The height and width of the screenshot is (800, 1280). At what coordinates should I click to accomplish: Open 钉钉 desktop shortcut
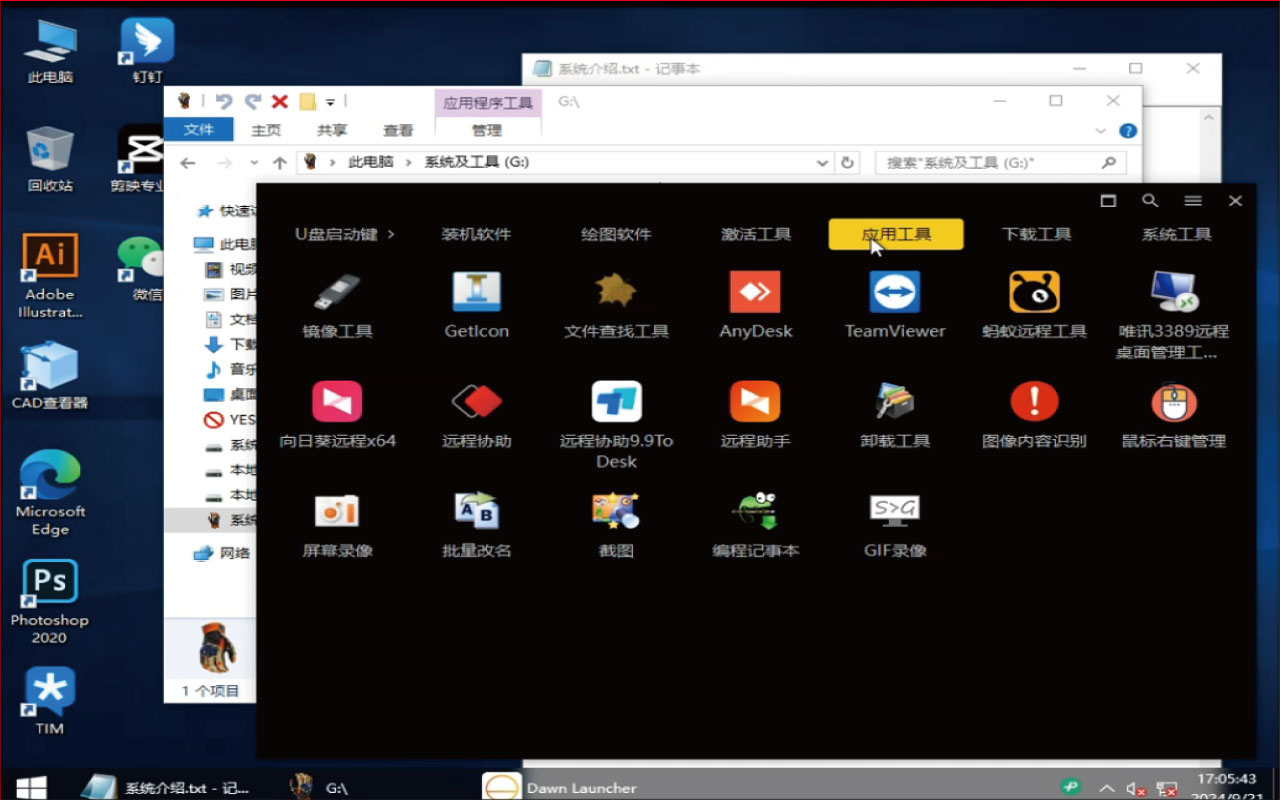[147, 51]
